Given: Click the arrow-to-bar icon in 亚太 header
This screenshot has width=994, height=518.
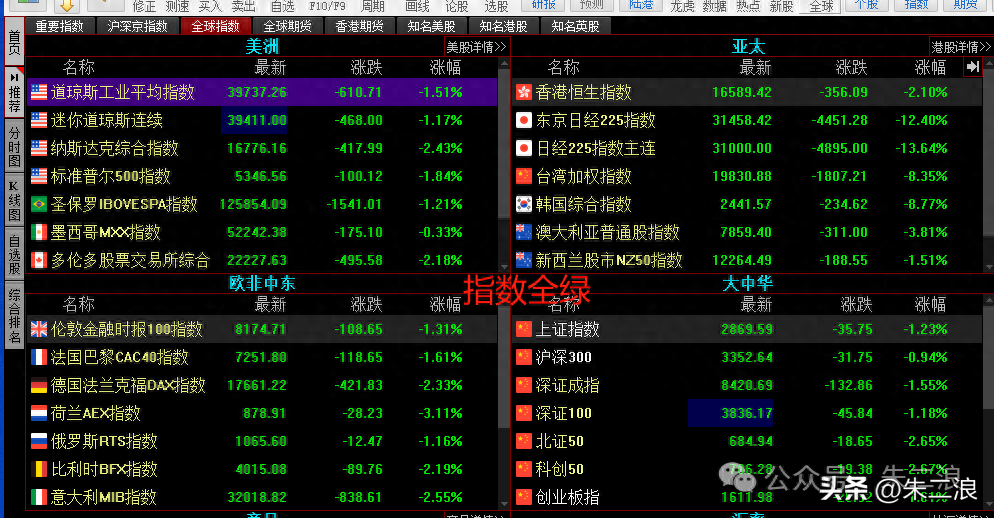Looking at the screenshot, I should (x=972, y=67).
